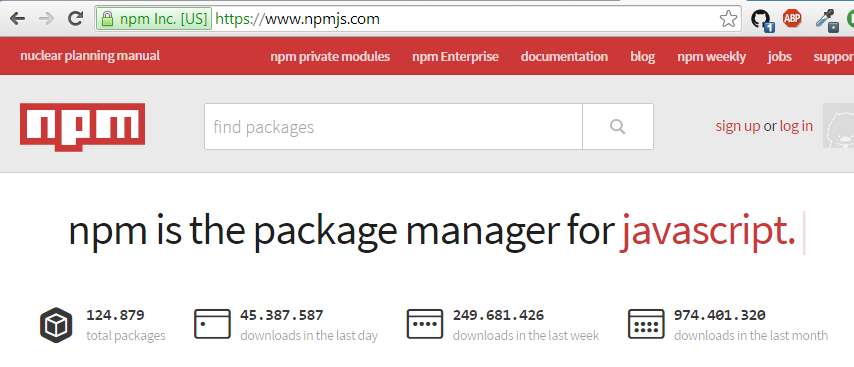The height and width of the screenshot is (367, 854).
Task: View the npm Inc. security certificate badge
Action: tap(154, 19)
